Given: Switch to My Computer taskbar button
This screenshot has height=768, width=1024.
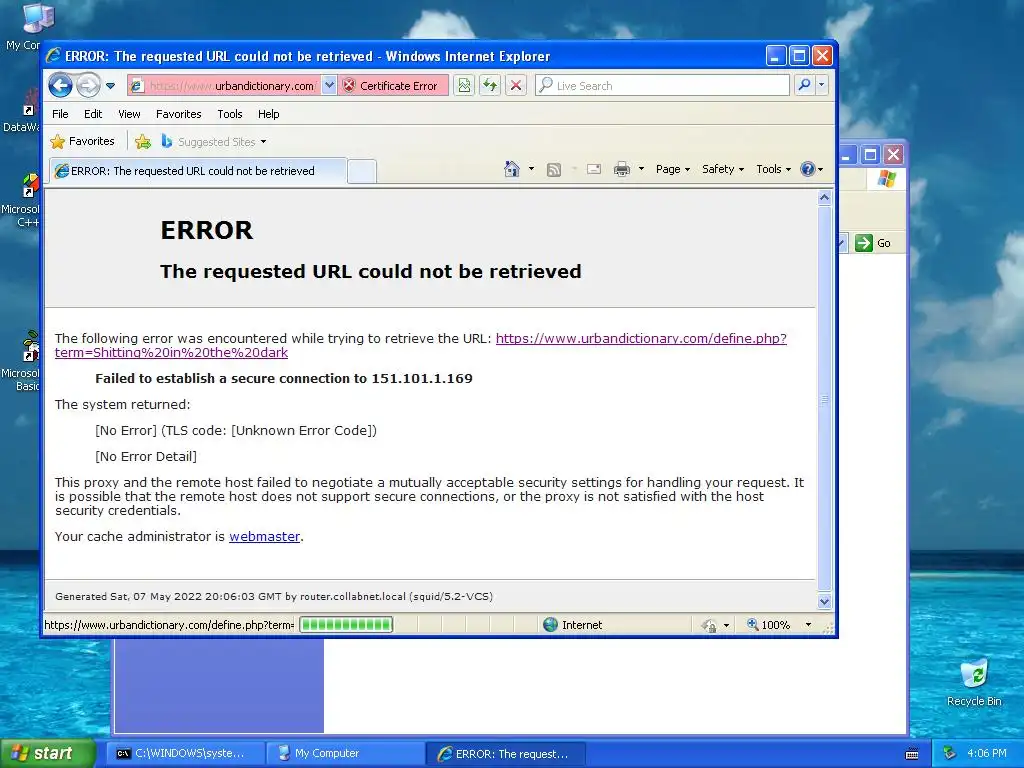Looking at the screenshot, I should [x=345, y=753].
